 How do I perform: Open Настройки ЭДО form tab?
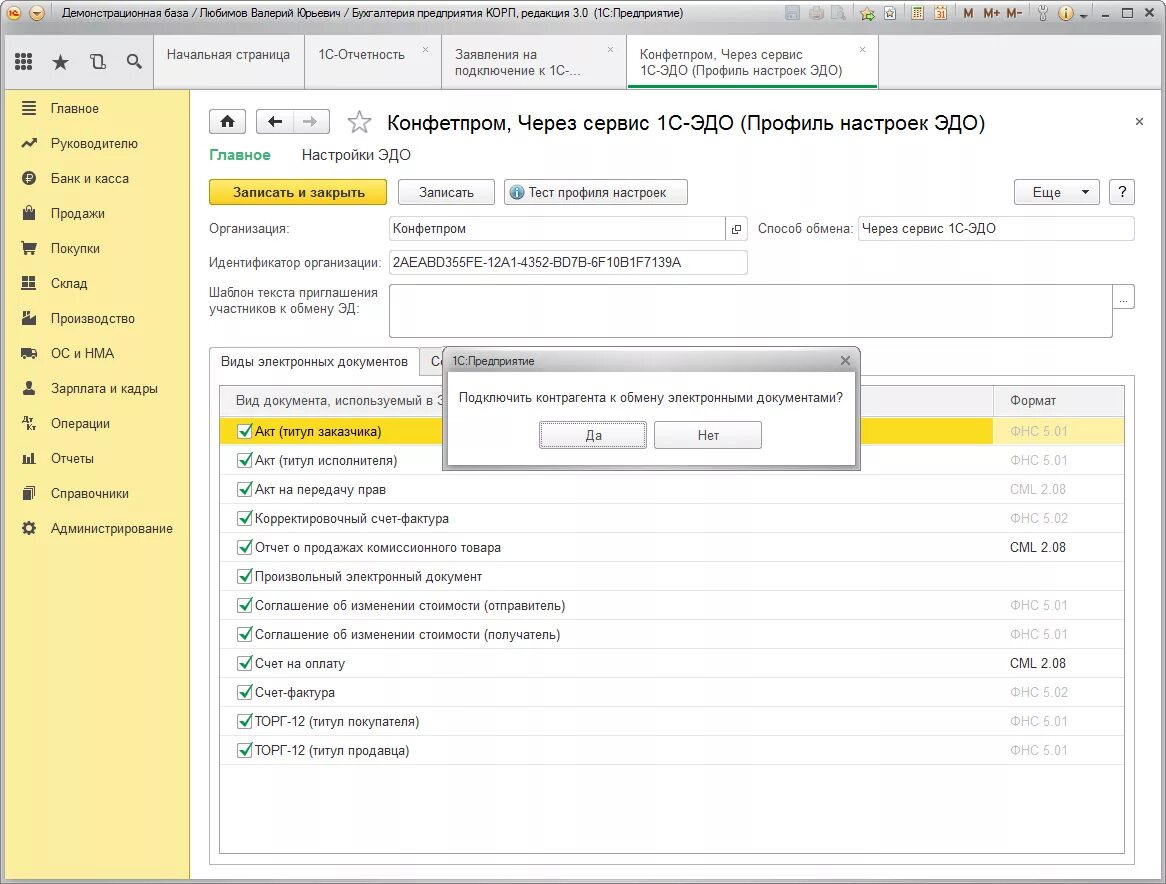[x=356, y=155]
